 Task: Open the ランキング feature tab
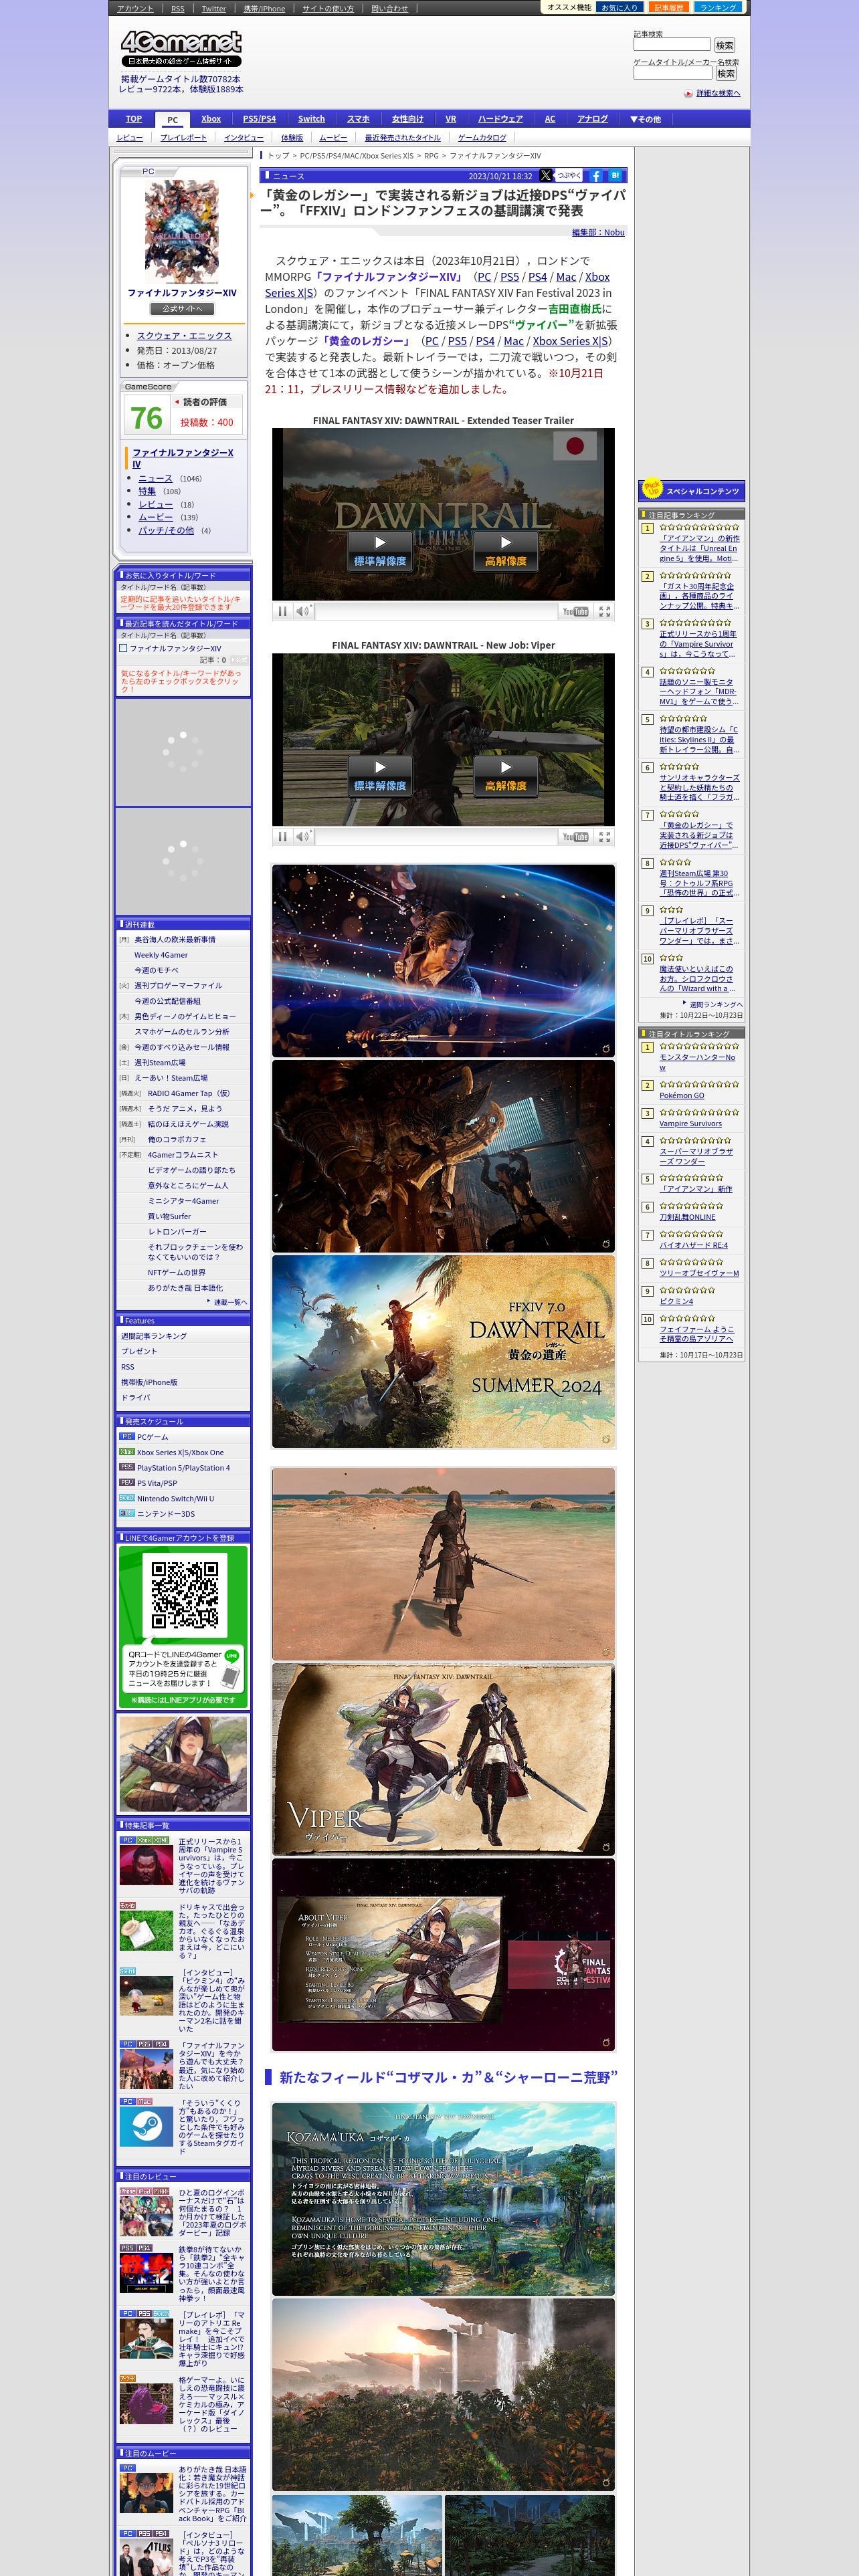718,7
